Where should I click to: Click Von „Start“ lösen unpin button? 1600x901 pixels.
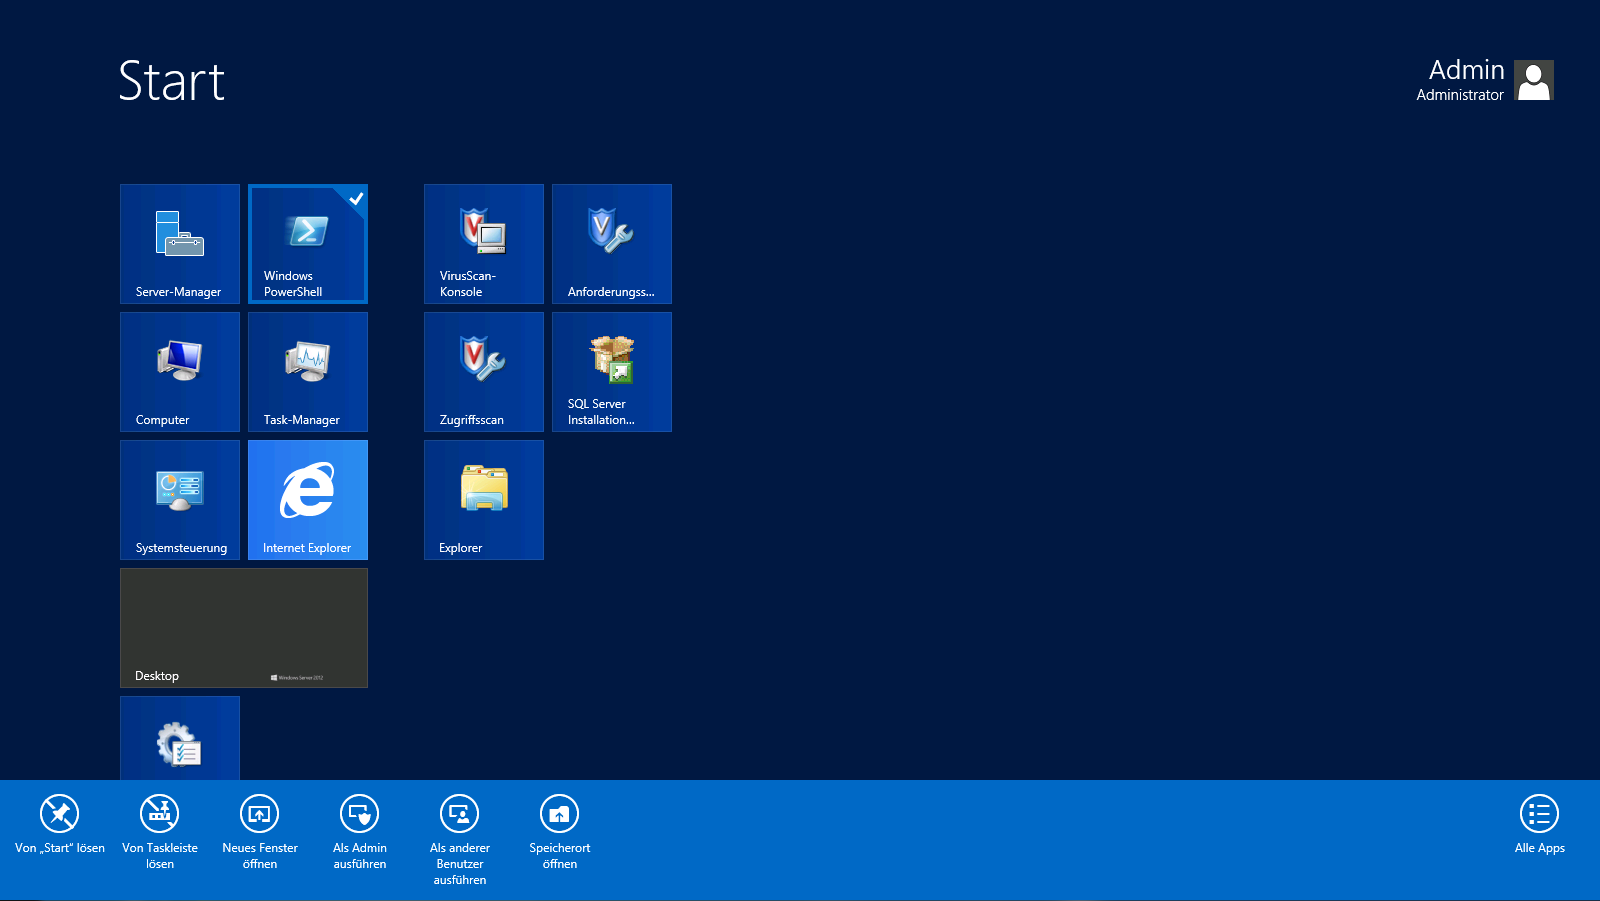click(60, 825)
